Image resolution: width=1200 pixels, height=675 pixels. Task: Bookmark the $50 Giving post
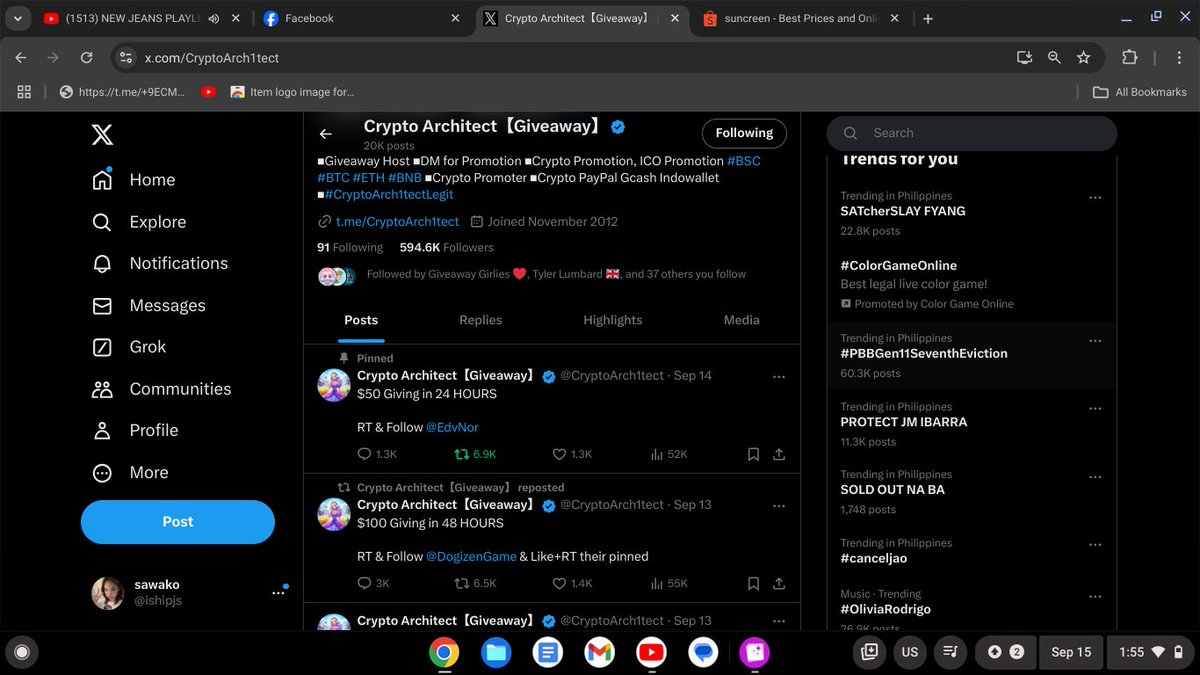(753, 454)
